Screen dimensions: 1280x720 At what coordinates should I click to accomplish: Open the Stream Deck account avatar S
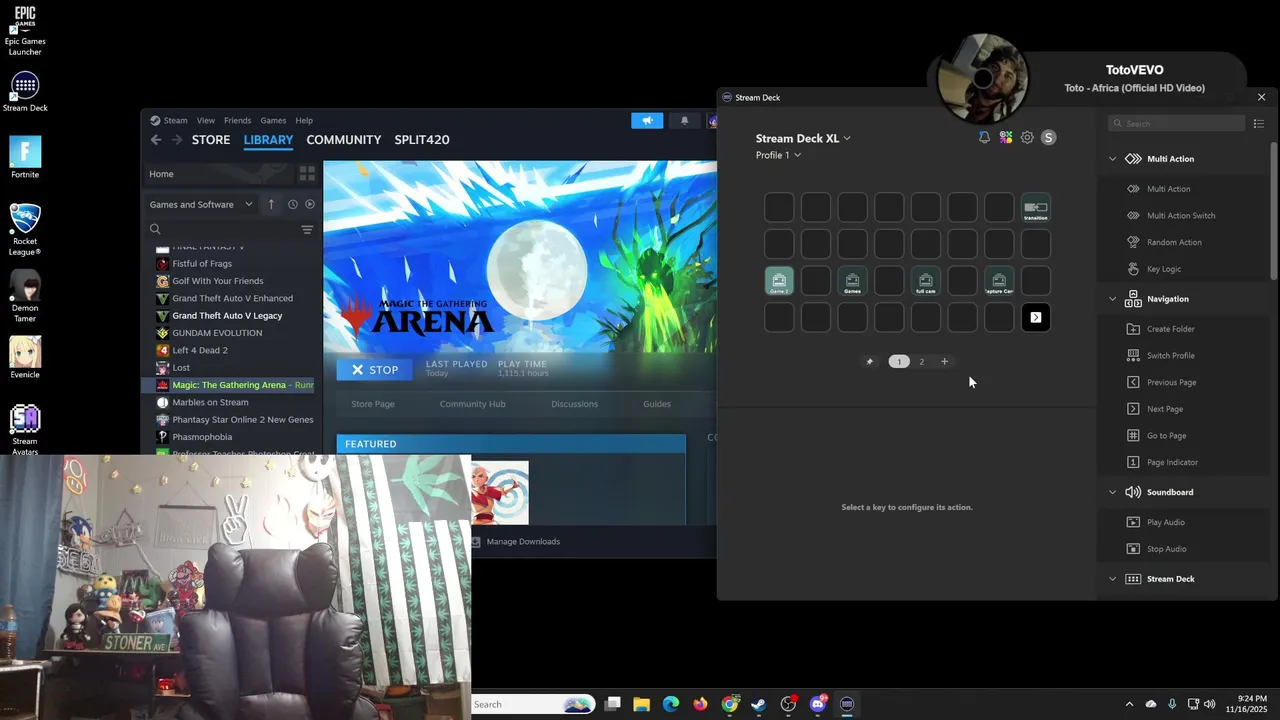1048,138
